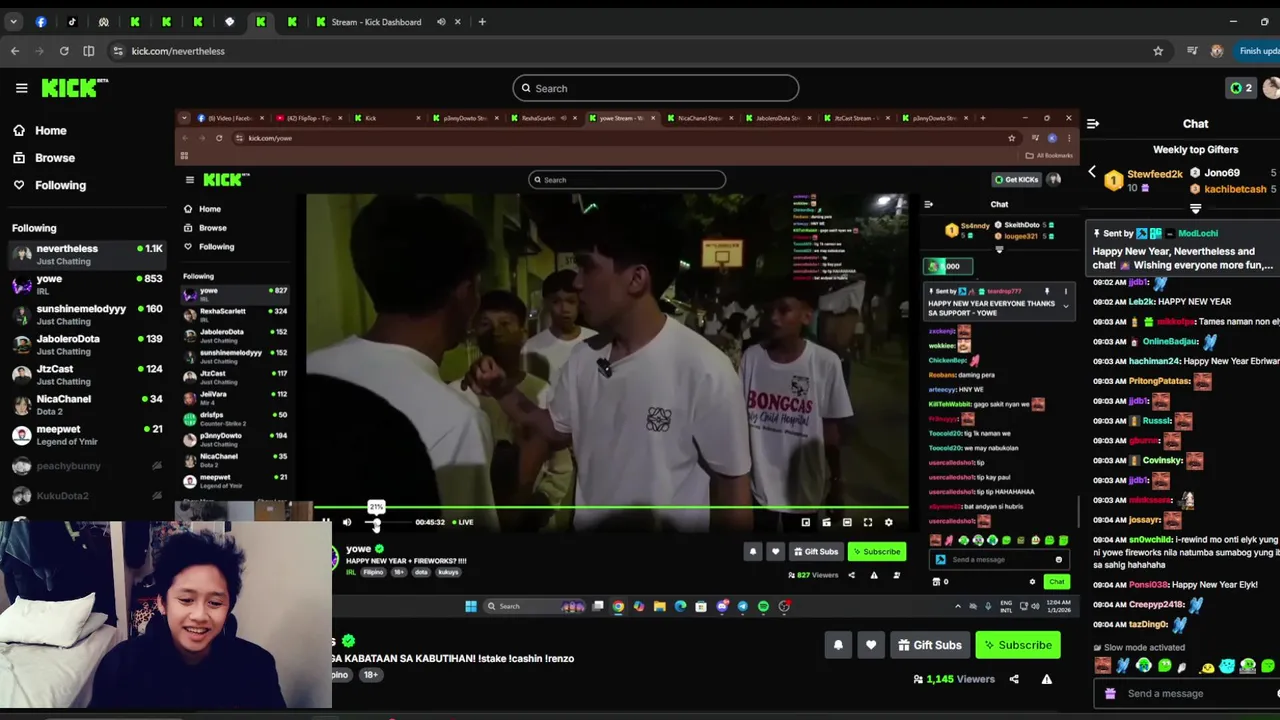The width and height of the screenshot is (1280, 720).
Task: Jump to LIVE in the inner player
Action: pyautogui.click(x=463, y=522)
